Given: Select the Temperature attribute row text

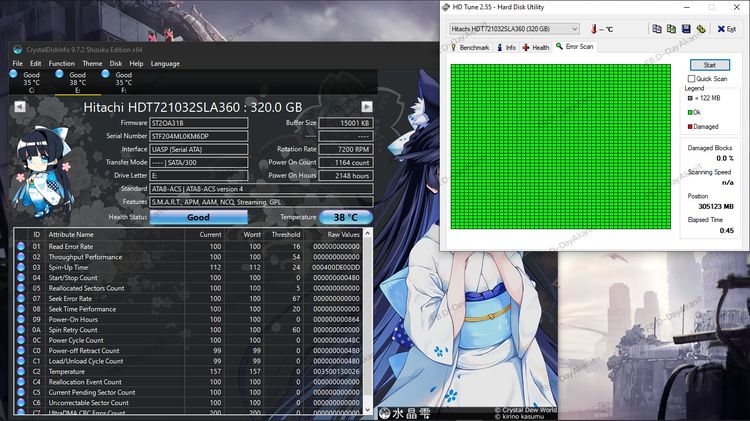Looking at the screenshot, I should tap(66, 372).
